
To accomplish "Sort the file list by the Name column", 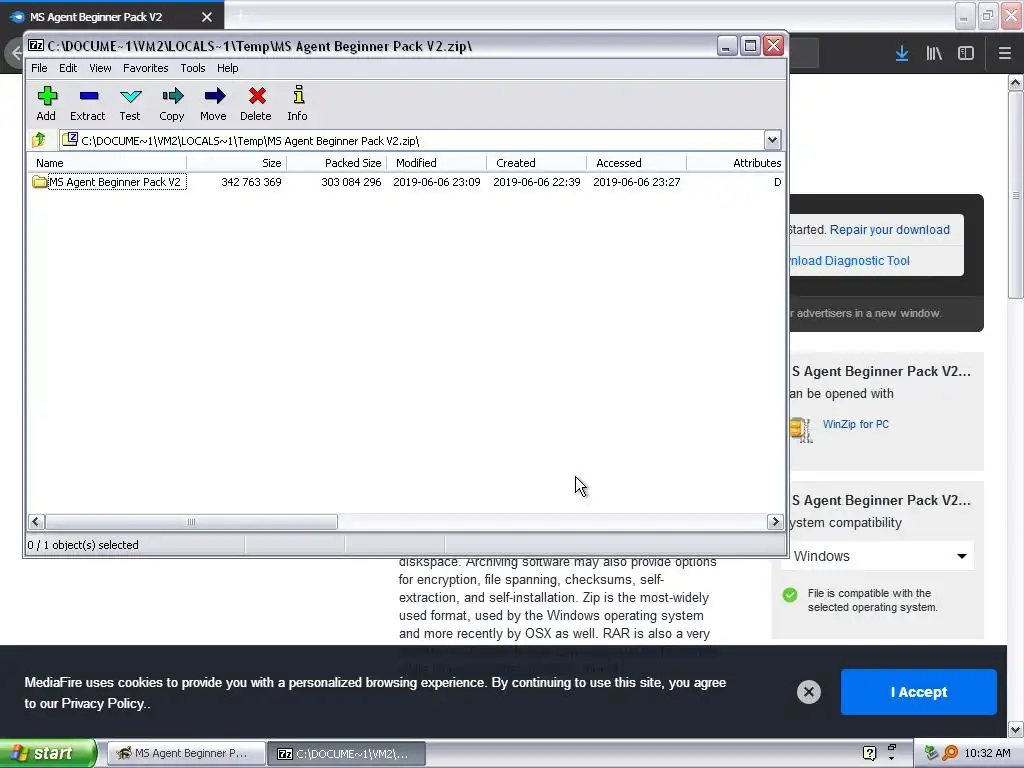I will (x=107, y=163).
